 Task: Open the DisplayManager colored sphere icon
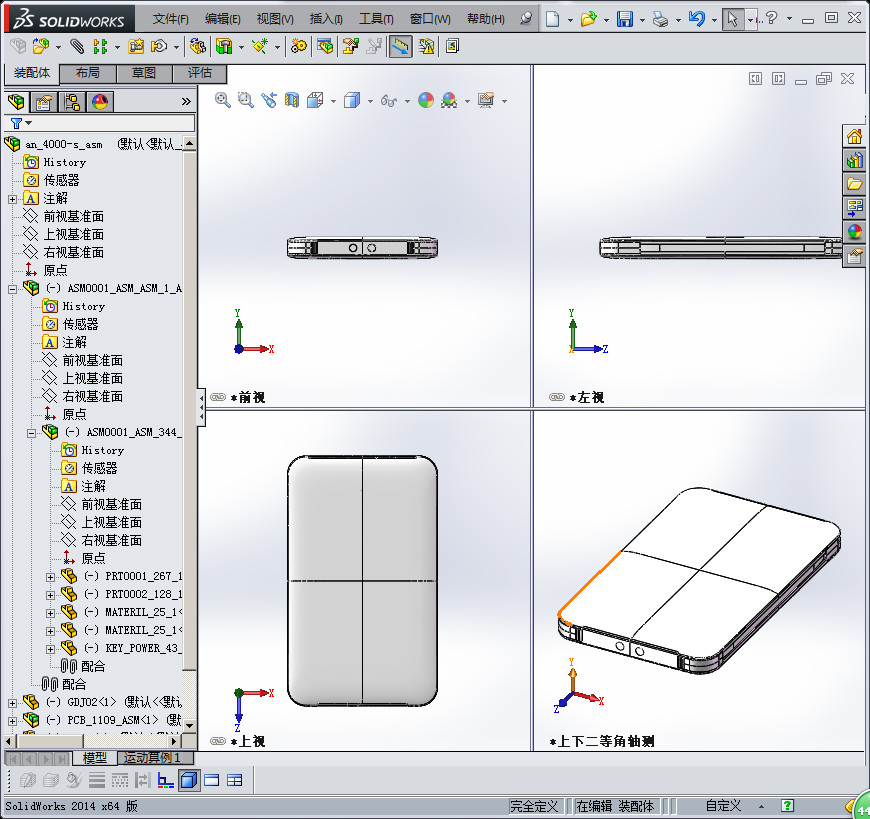click(x=99, y=101)
